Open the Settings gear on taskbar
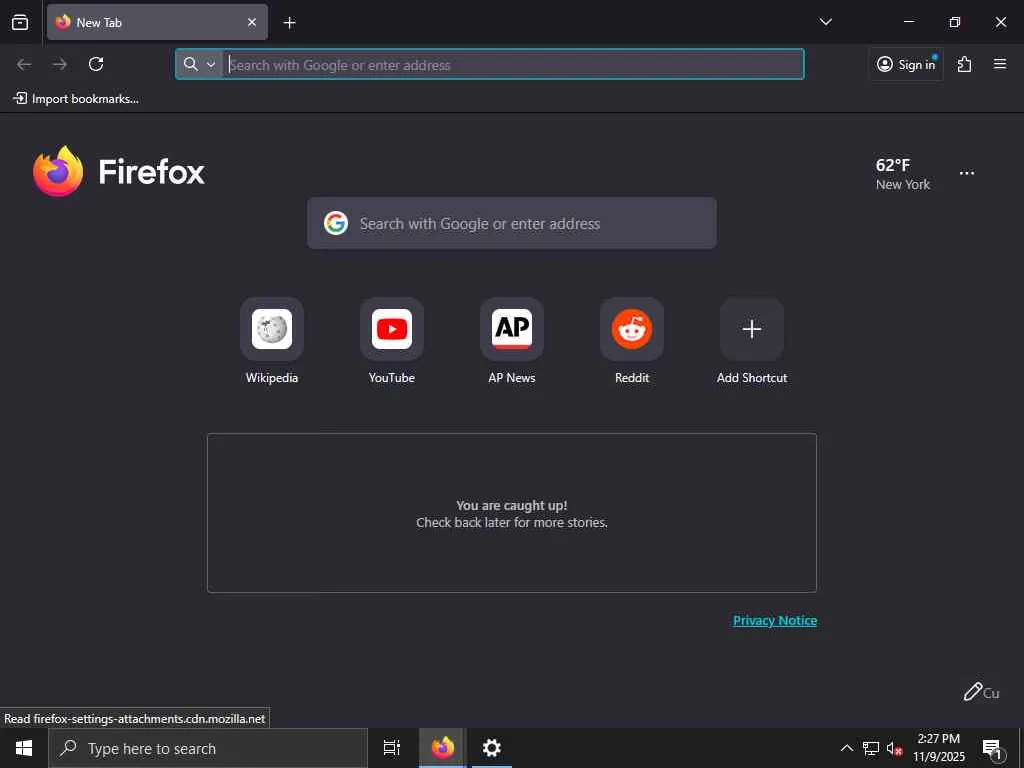This screenshot has height=768, width=1024. pyautogui.click(x=491, y=748)
